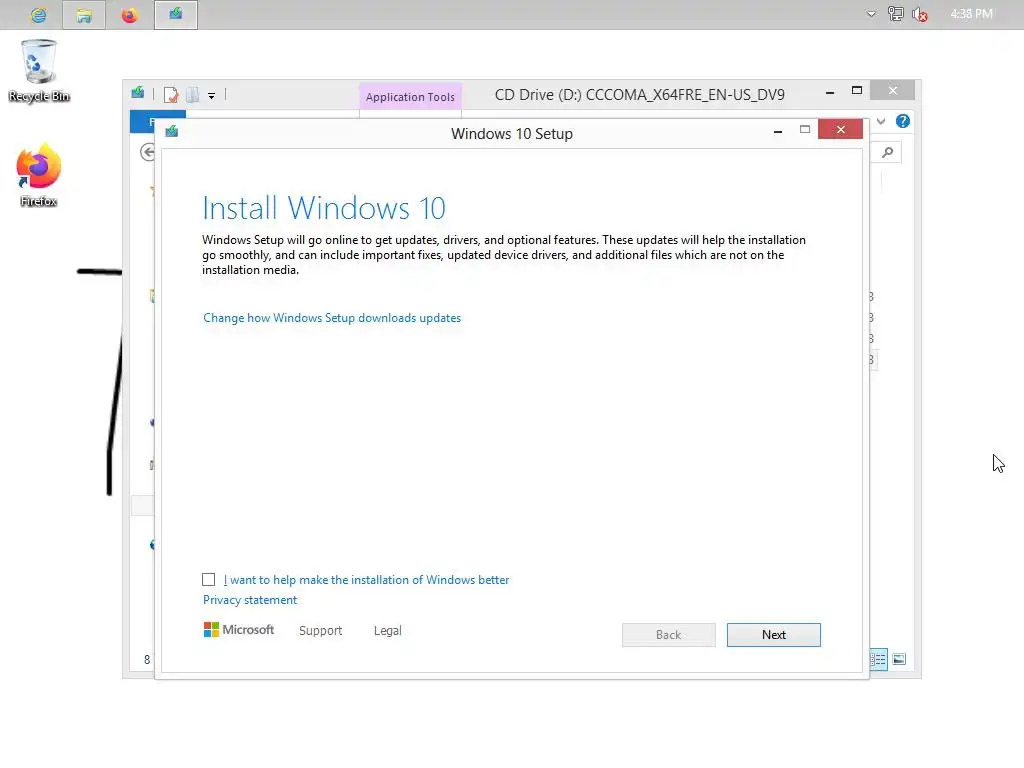Click the Windows 10 Setup title icon
1024x768 pixels.
pos(172,131)
